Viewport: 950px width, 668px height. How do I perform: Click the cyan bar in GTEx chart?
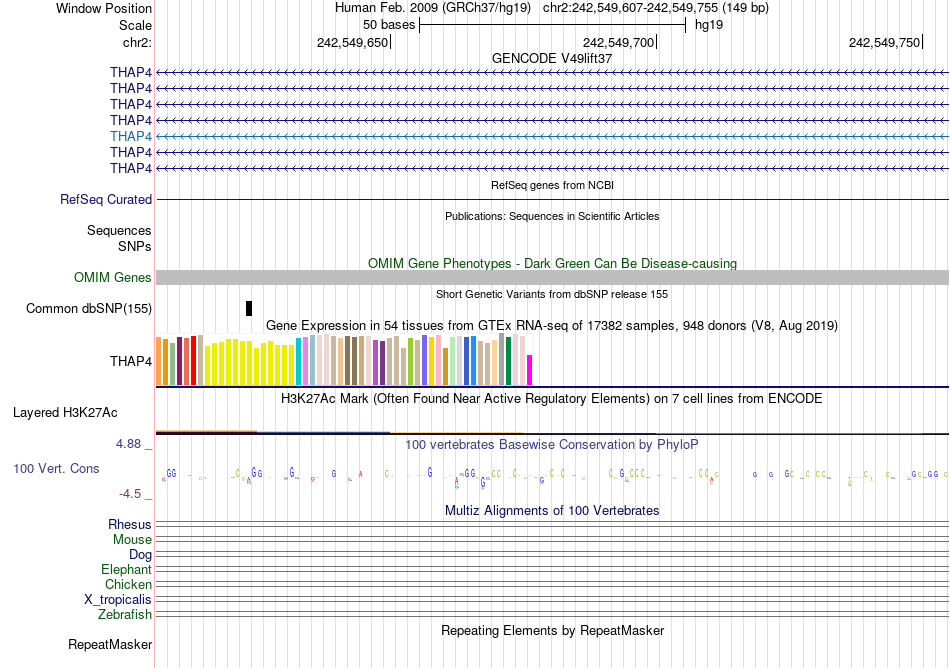coord(299,362)
